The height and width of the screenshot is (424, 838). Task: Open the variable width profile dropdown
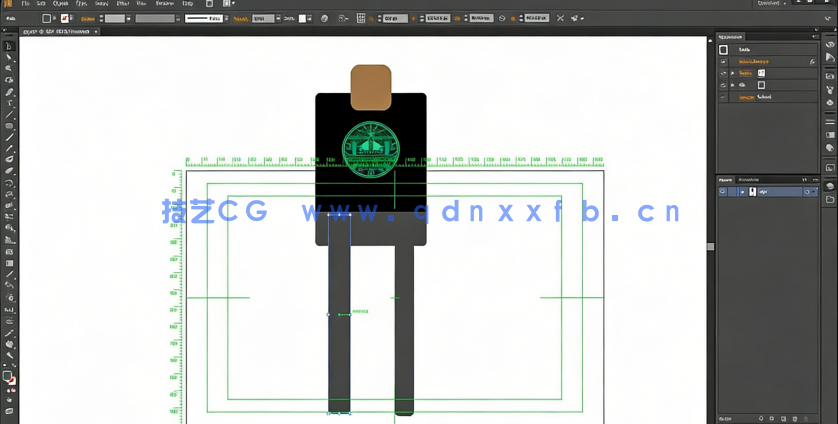click(x=179, y=18)
